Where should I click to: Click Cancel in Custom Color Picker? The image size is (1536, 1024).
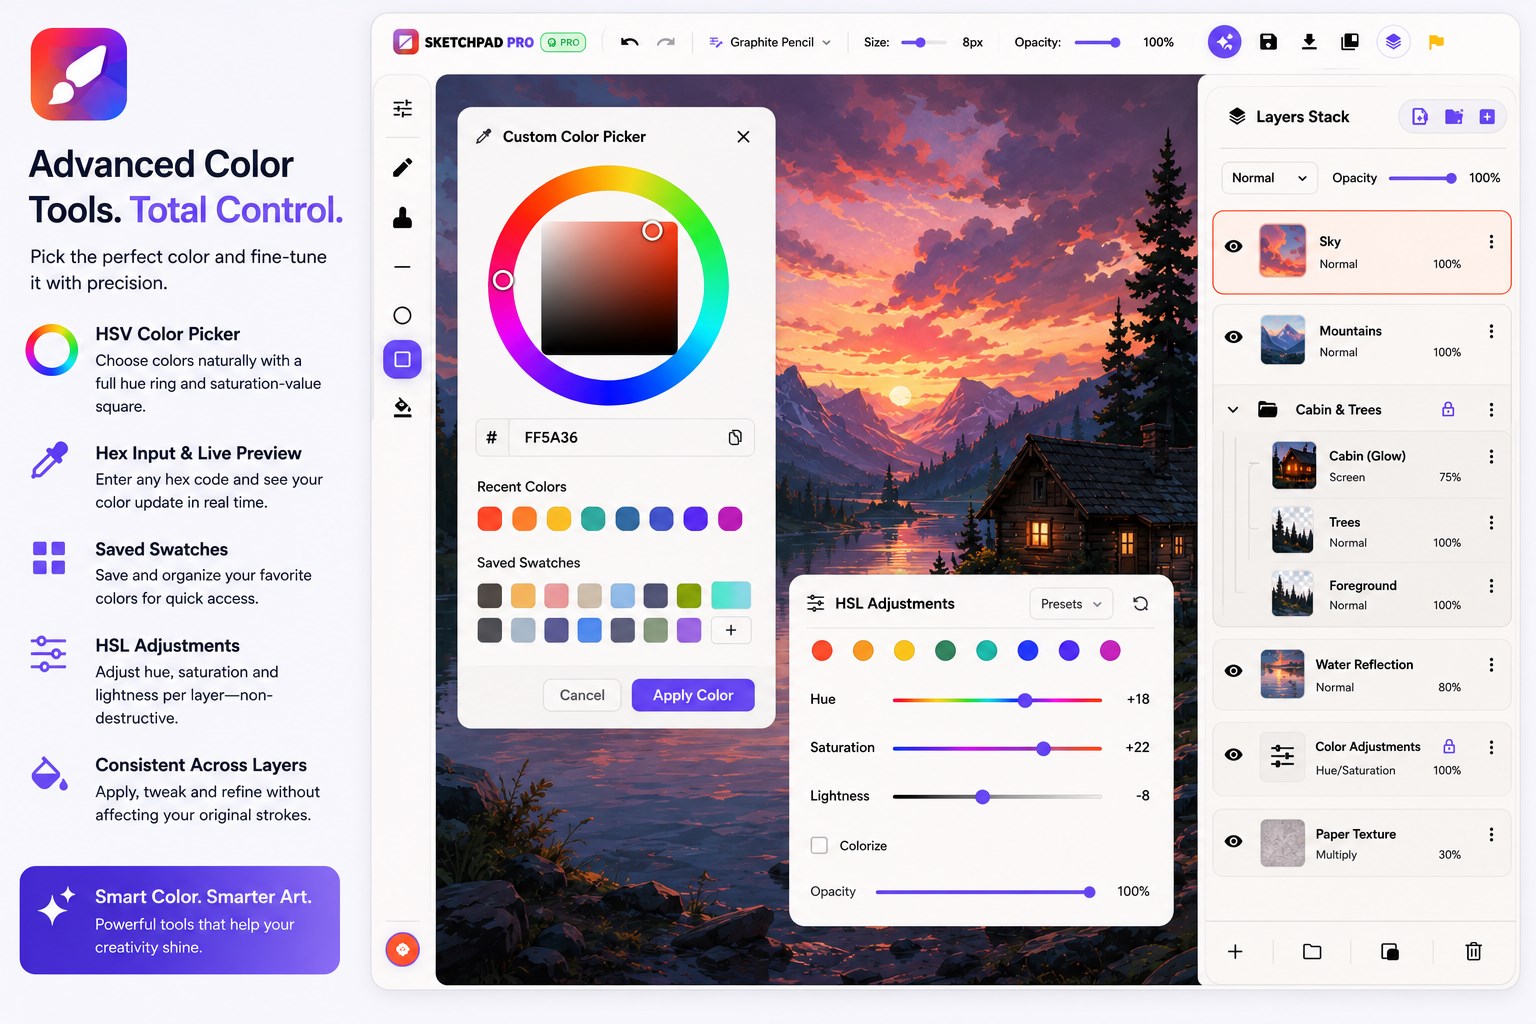(x=582, y=695)
